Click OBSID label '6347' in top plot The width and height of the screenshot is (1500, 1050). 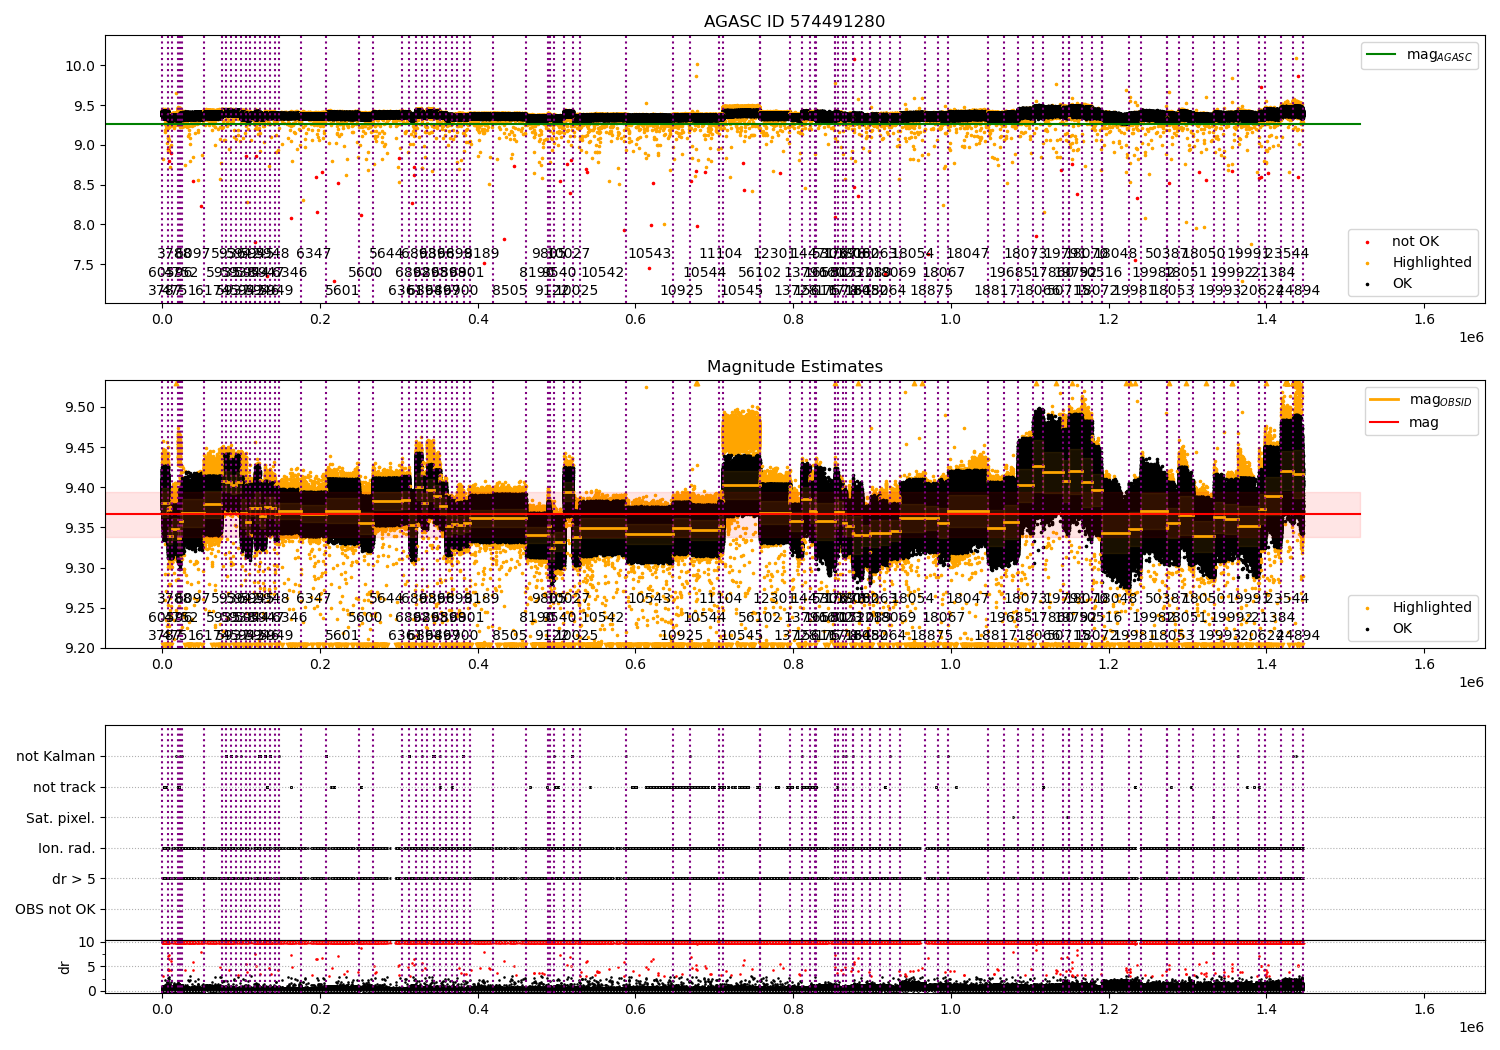click(x=313, y=254)
